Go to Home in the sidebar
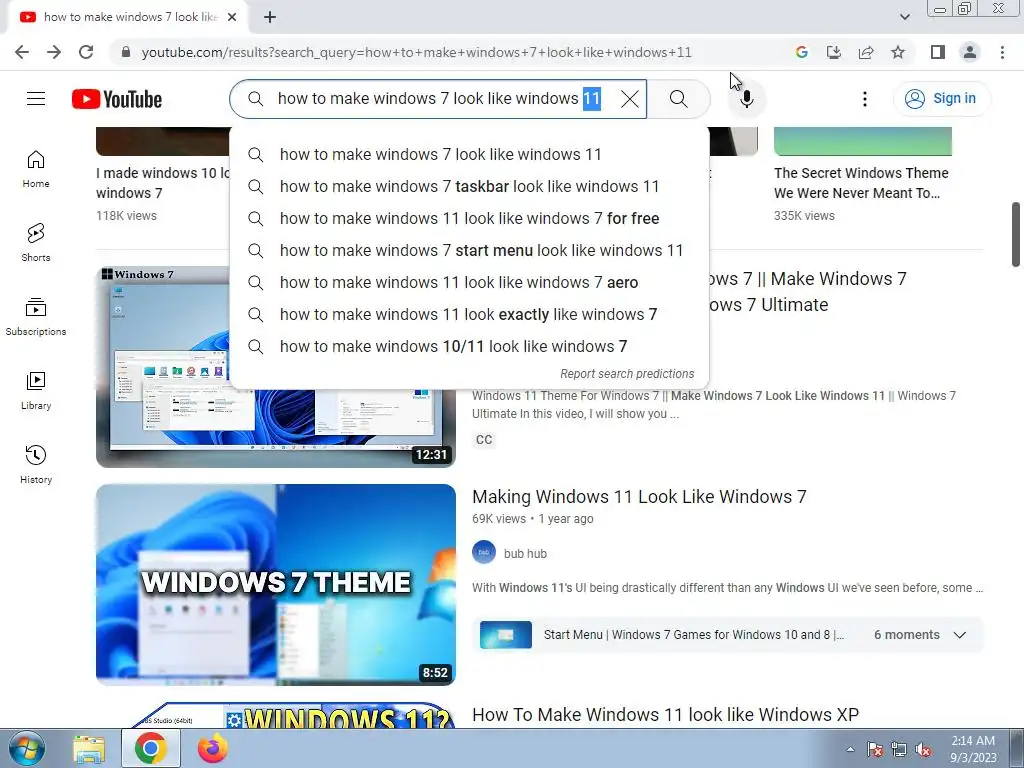This screenshot has width=1024, height=768. click(36, 169)
